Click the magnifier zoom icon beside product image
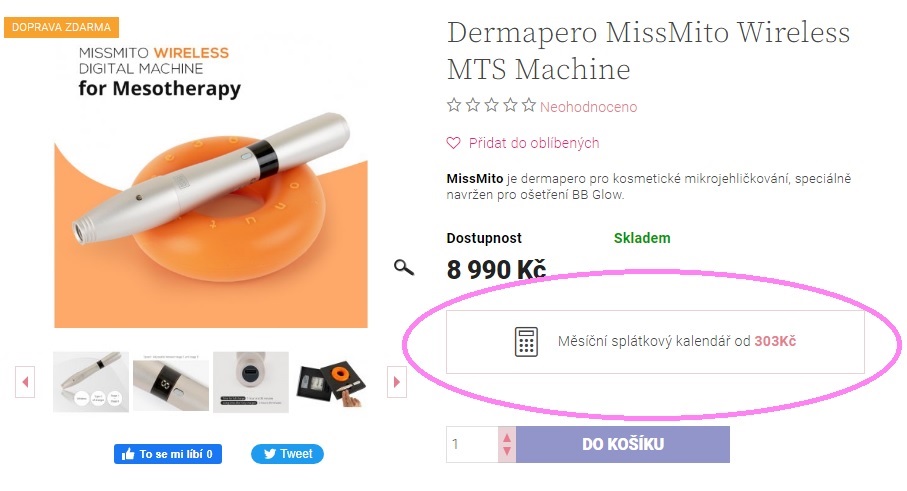 pos(404,268)
